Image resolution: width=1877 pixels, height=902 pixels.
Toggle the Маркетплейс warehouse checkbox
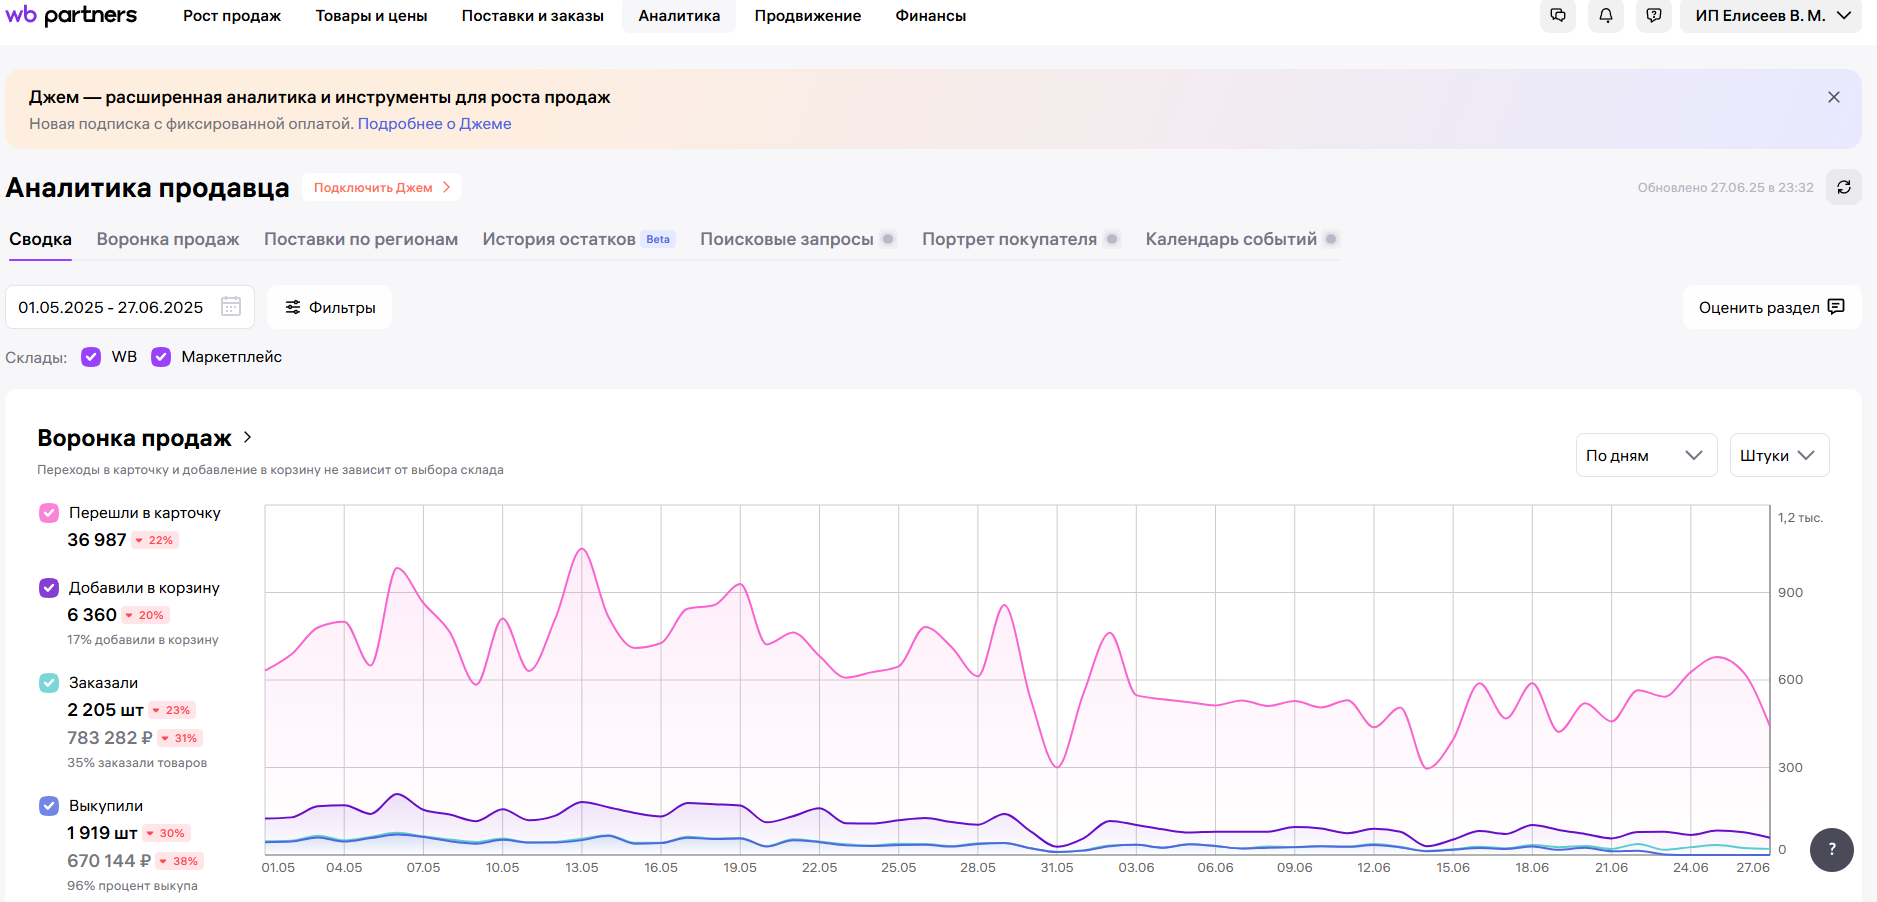[161, 357]
